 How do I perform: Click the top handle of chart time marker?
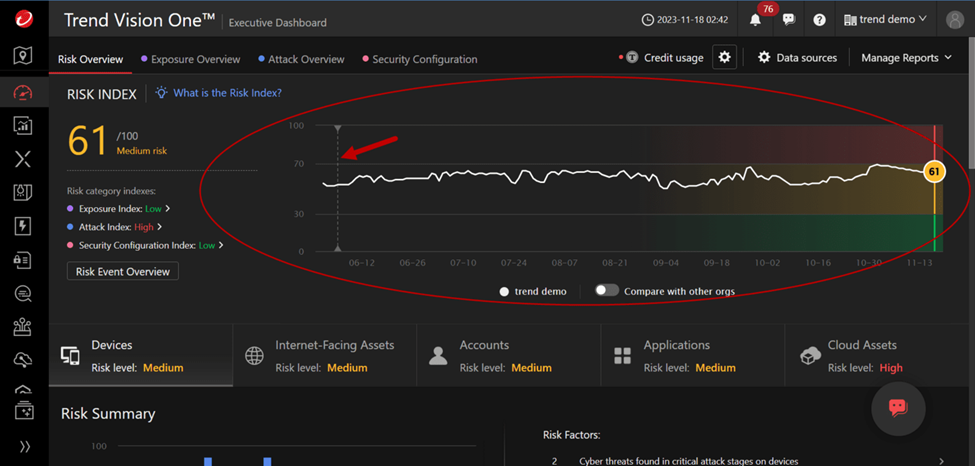[338, 129]
